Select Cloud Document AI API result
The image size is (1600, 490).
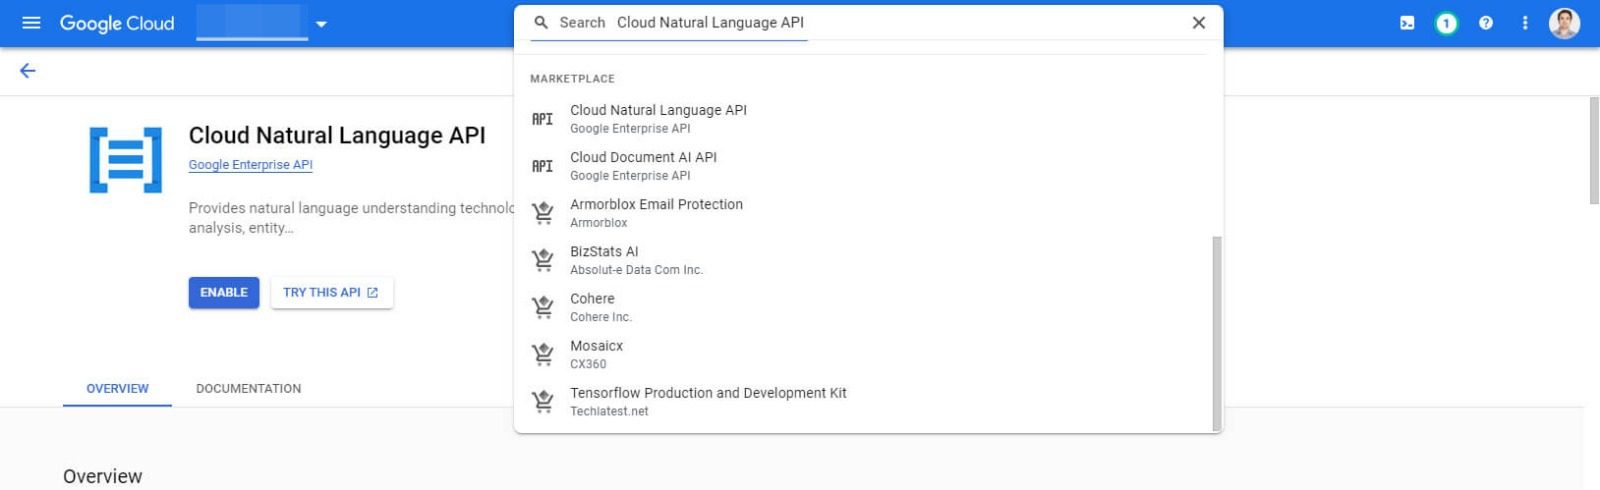click(643, 166)
